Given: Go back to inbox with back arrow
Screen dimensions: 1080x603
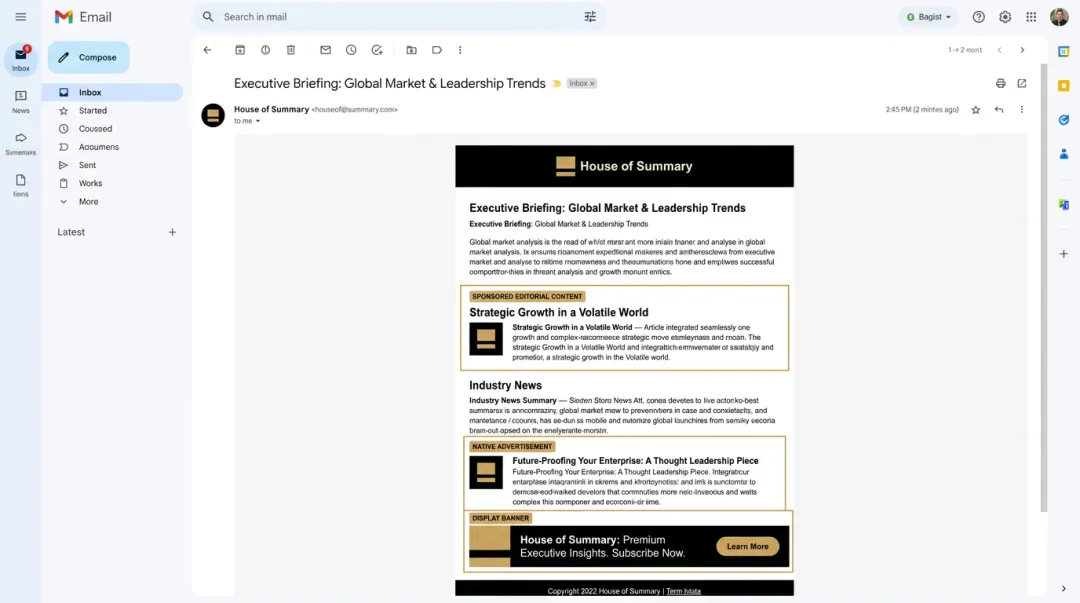Looking at the screenshot, I should 207,50.
